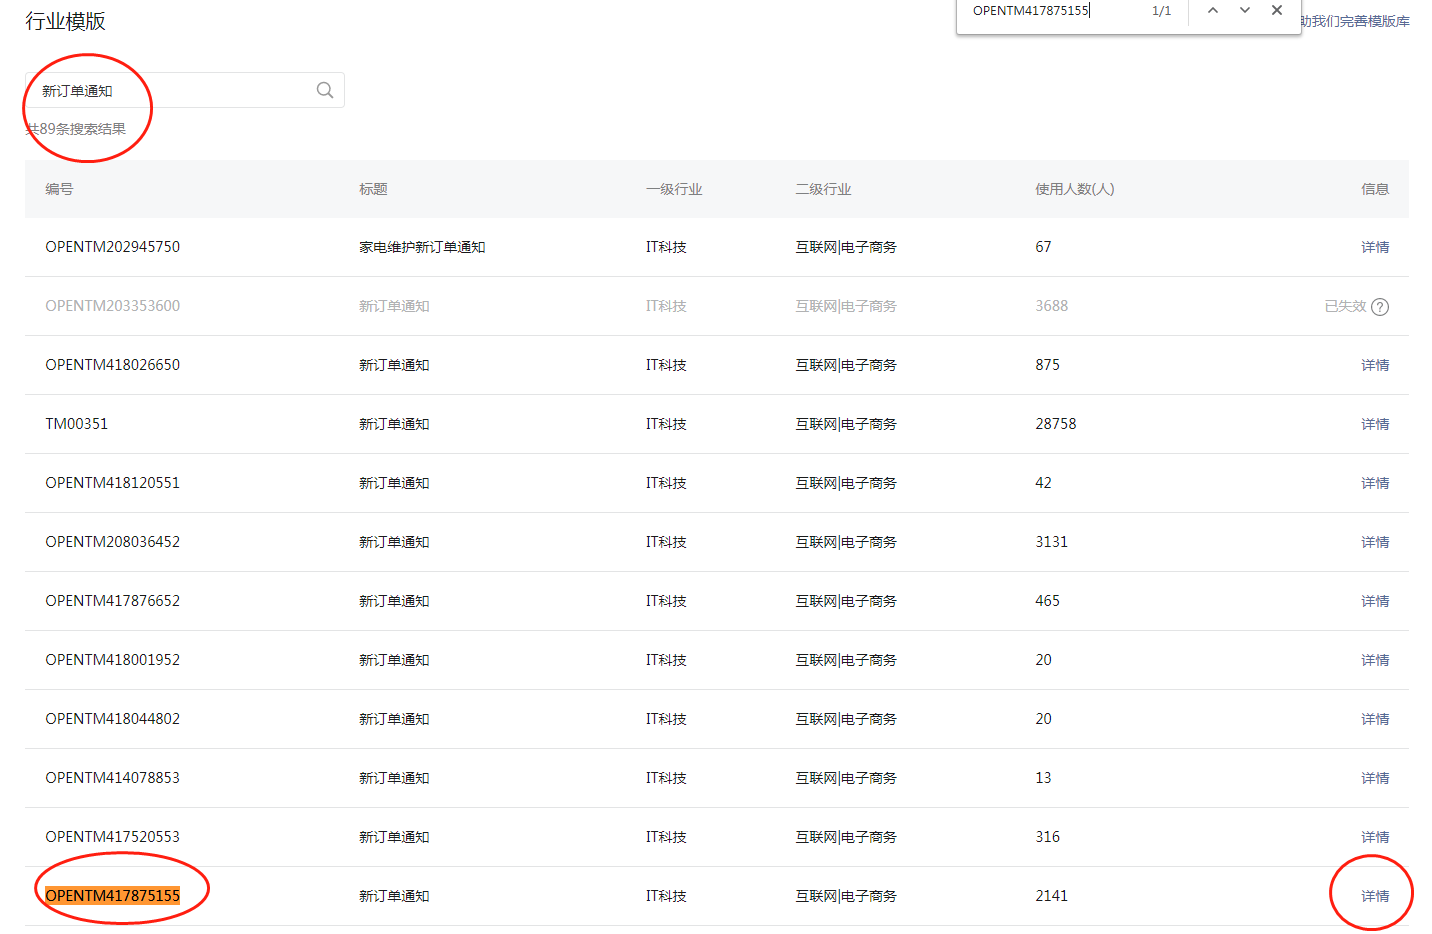Viewport: 1432px width, 934px height.
Task: Click the 使用人数(人) column header
Action: point(1074,189)
